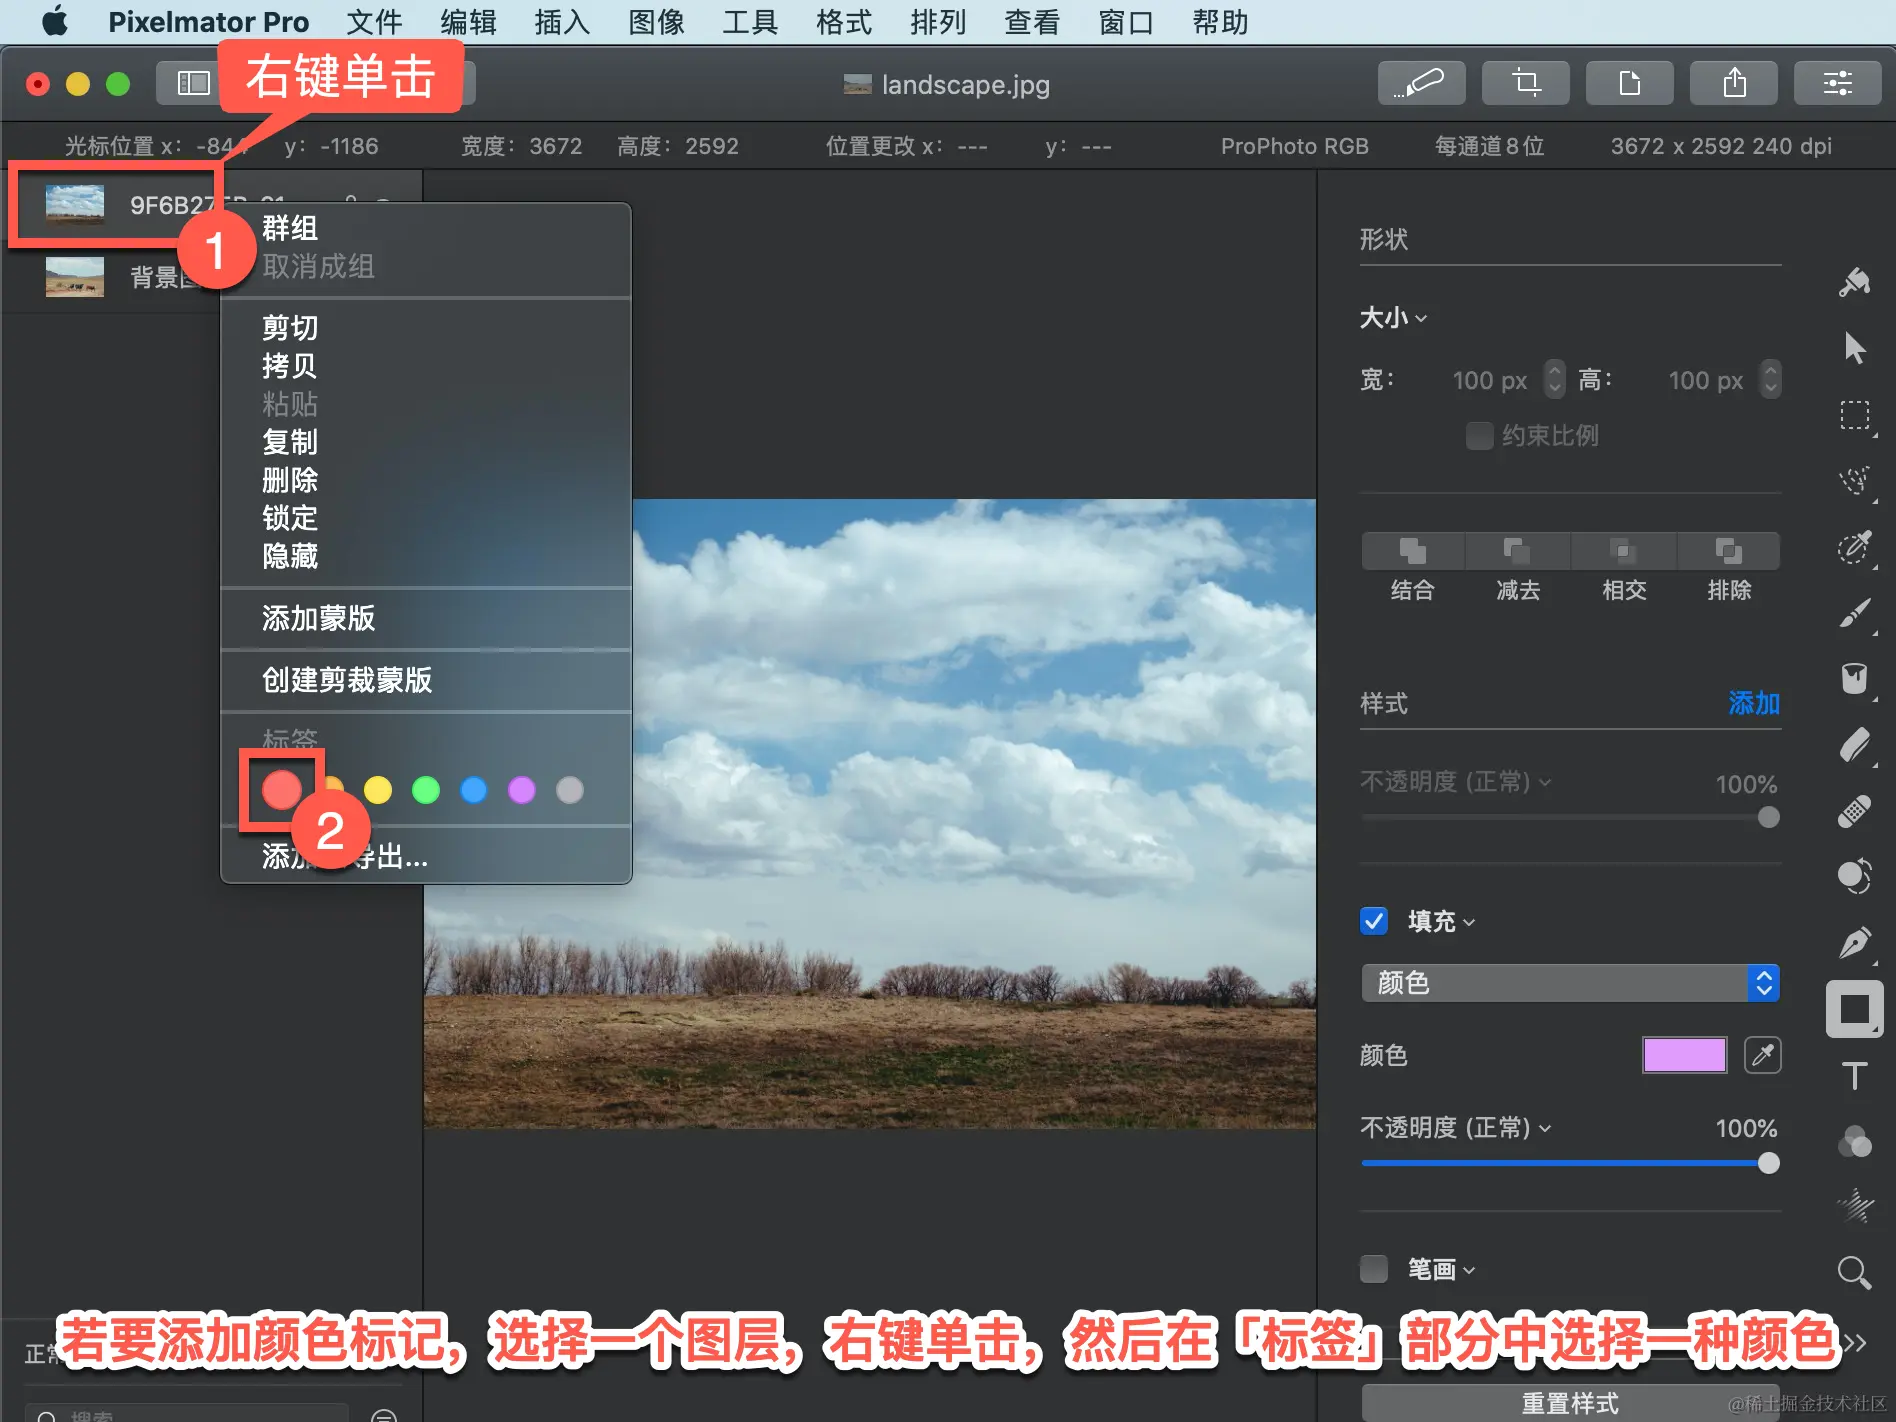The width and height of the screenshot is (1896, 1422).
Task: Click the Subtract shapes icon
Action: [x=1518, y=551]
